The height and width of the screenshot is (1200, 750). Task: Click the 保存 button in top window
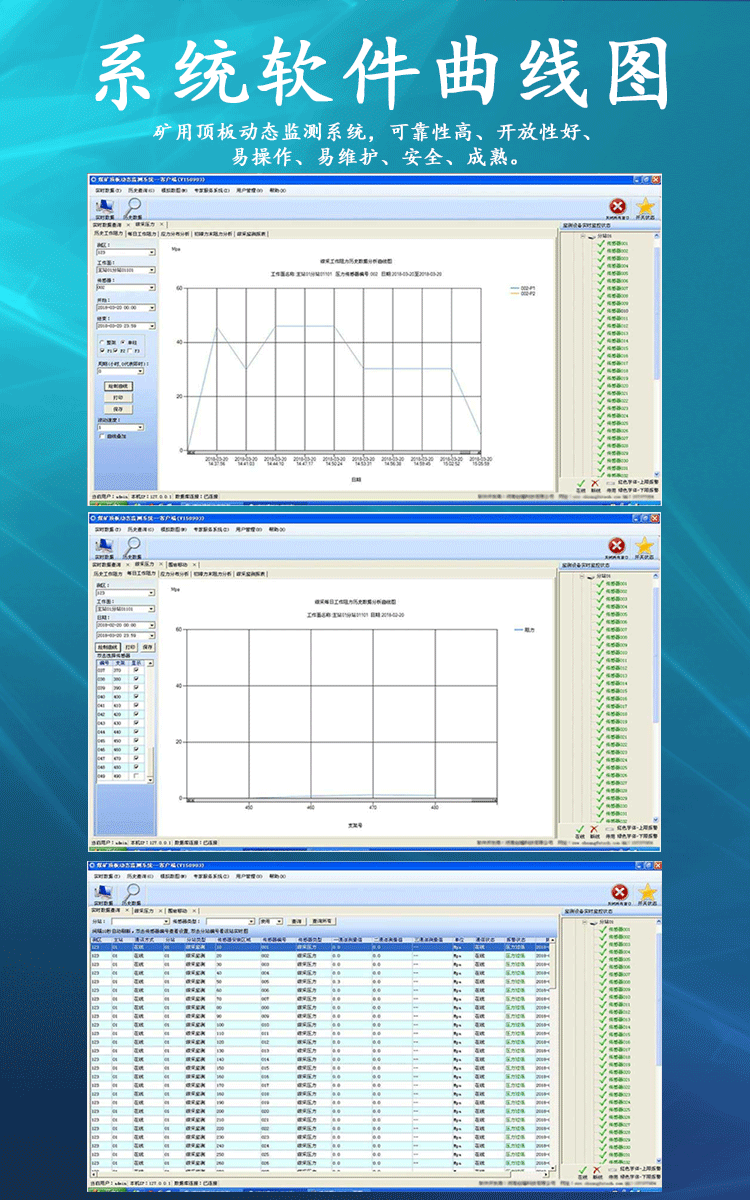[118, 409]
